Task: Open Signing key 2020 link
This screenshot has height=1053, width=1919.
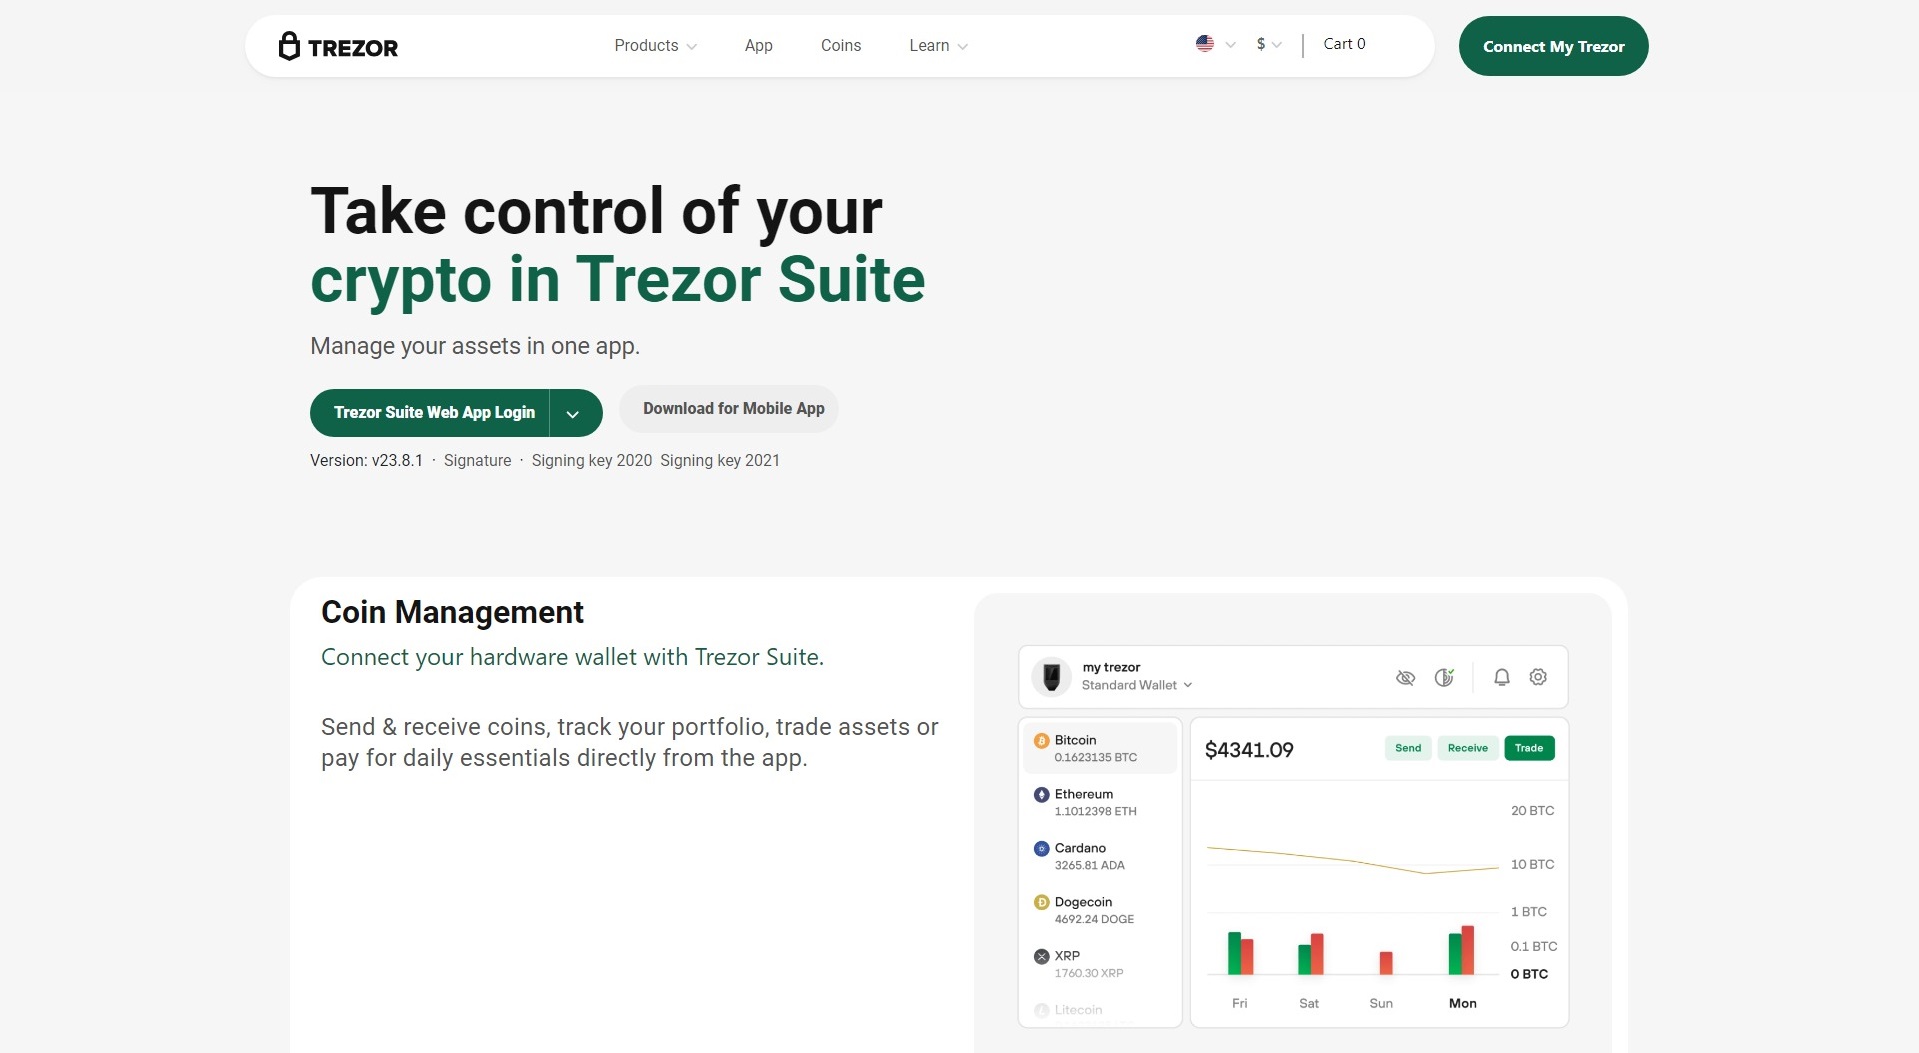Action: pyautogui.click(x=592, y=461)
